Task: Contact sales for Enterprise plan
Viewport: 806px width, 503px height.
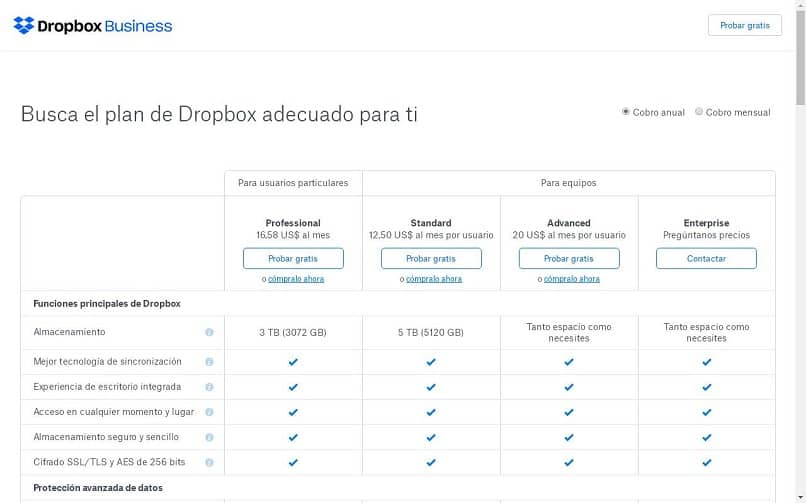Action: pos(706,259)
